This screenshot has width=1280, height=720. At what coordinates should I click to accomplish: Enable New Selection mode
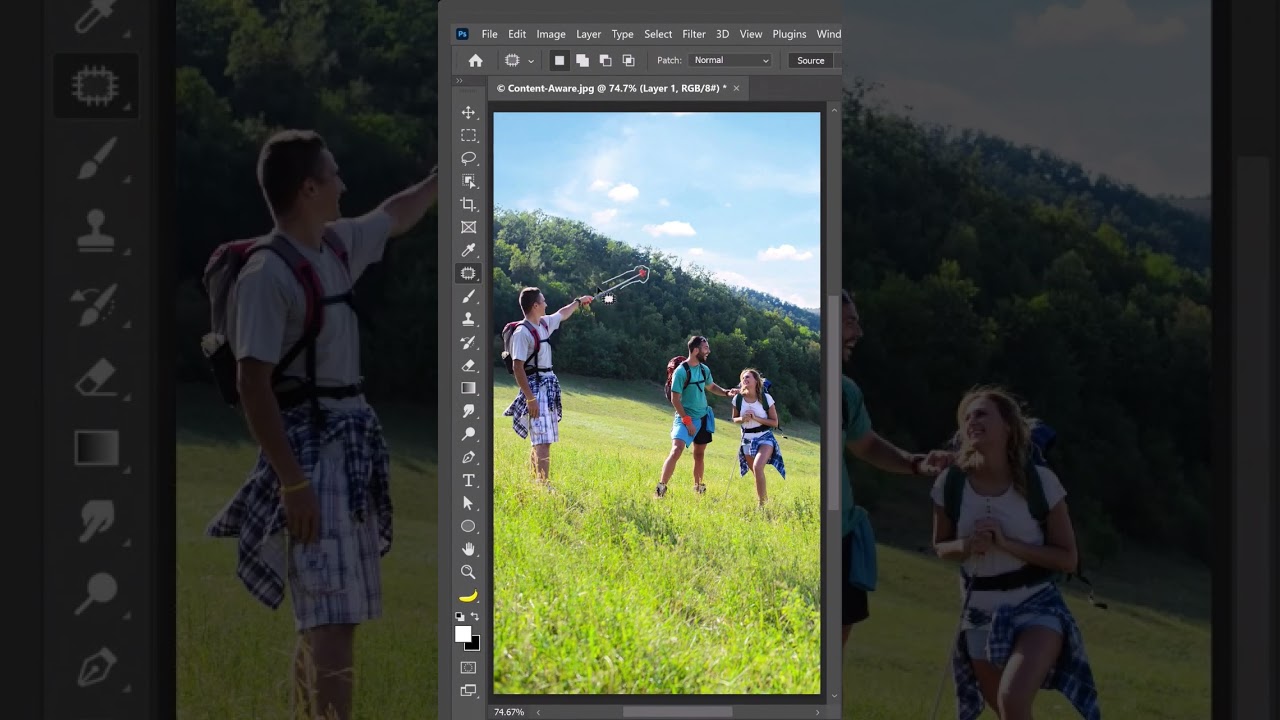pos(559,60)
